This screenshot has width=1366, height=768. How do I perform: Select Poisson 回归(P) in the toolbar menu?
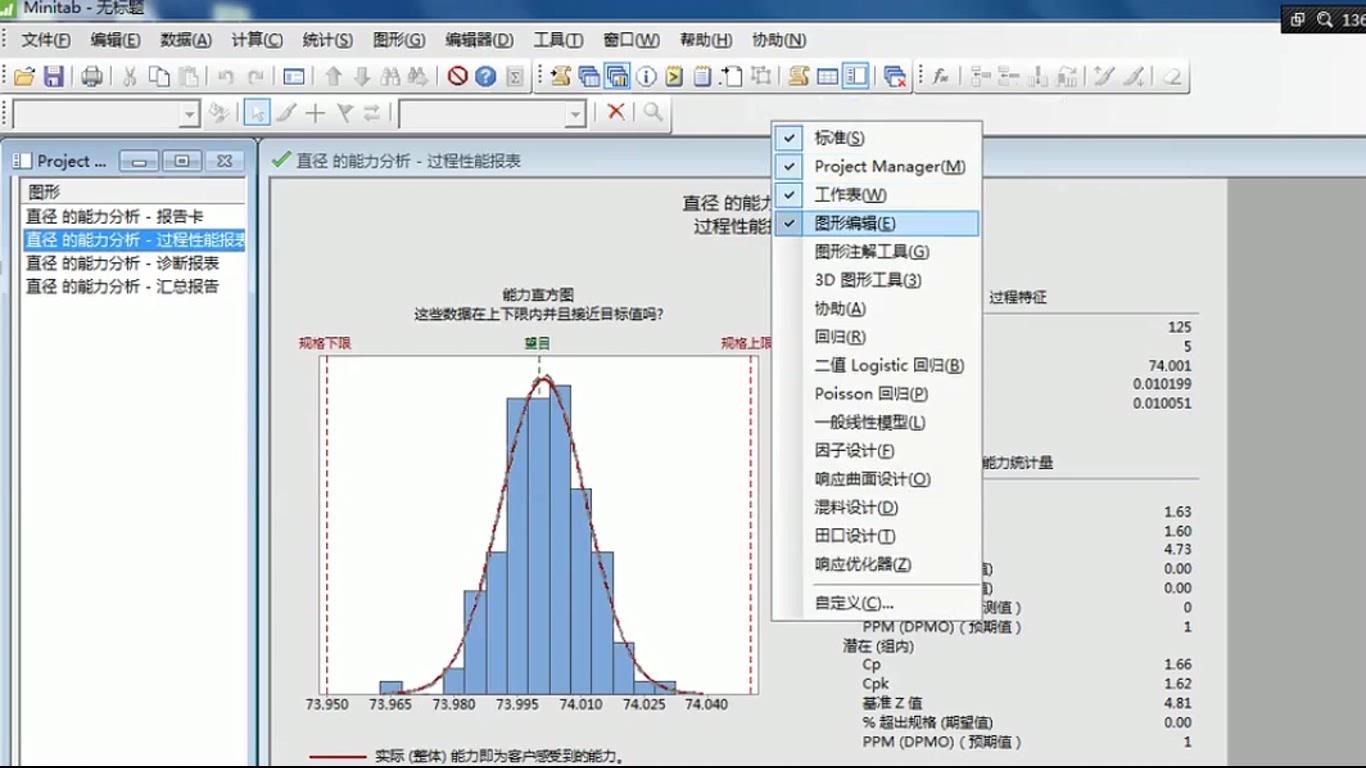875,394
